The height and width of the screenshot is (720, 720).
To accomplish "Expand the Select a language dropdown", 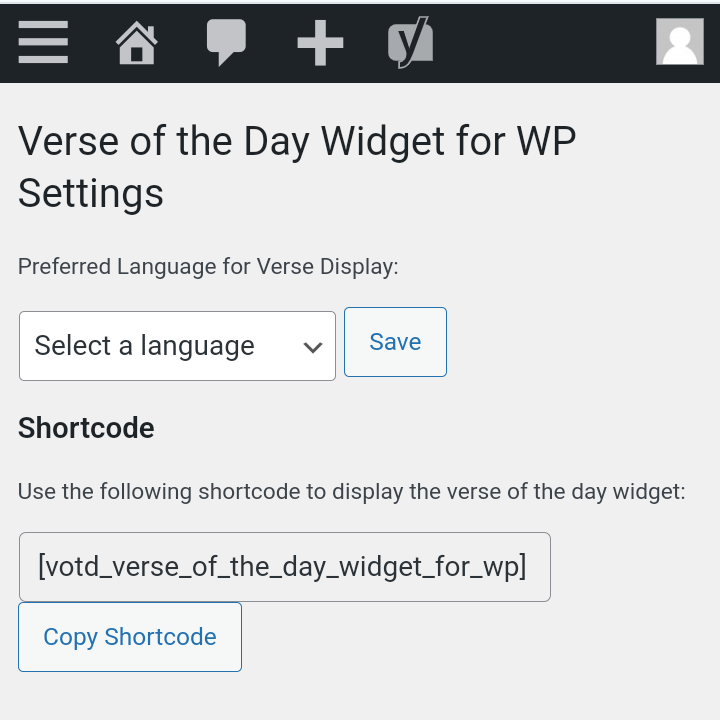I will pos(177,346).
